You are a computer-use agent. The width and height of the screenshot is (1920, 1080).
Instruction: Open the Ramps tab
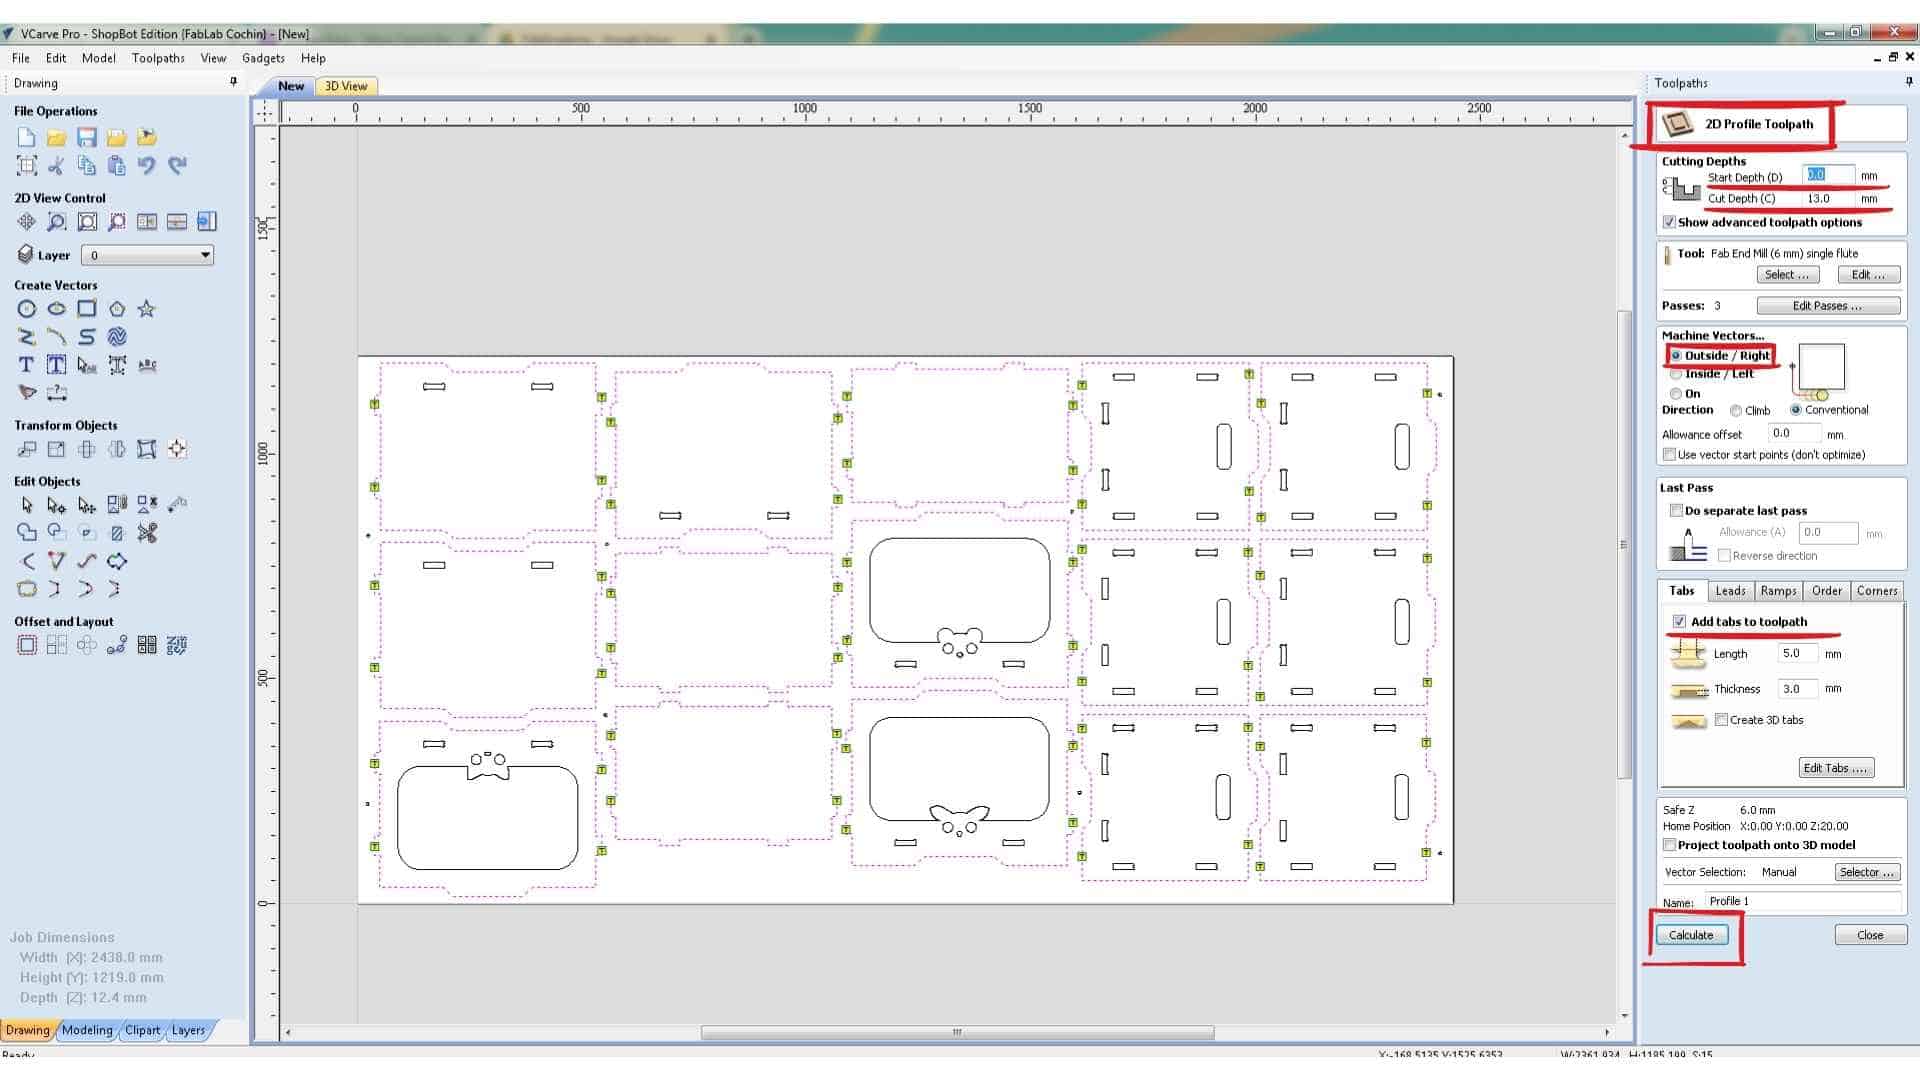[1778, 592]
